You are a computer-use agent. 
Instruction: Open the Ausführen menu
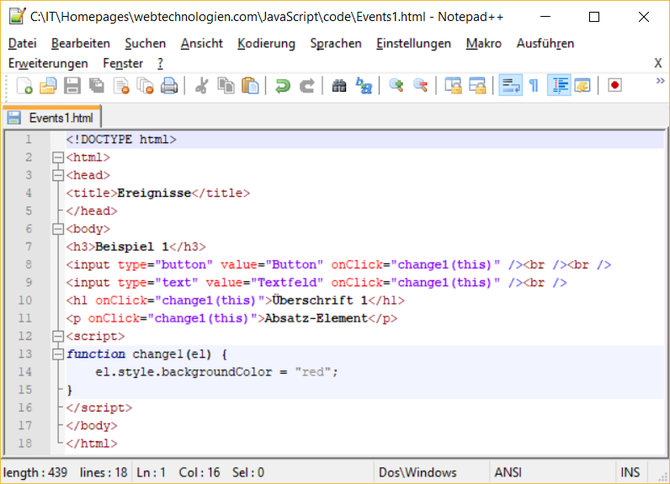click(x=545, y=44)
